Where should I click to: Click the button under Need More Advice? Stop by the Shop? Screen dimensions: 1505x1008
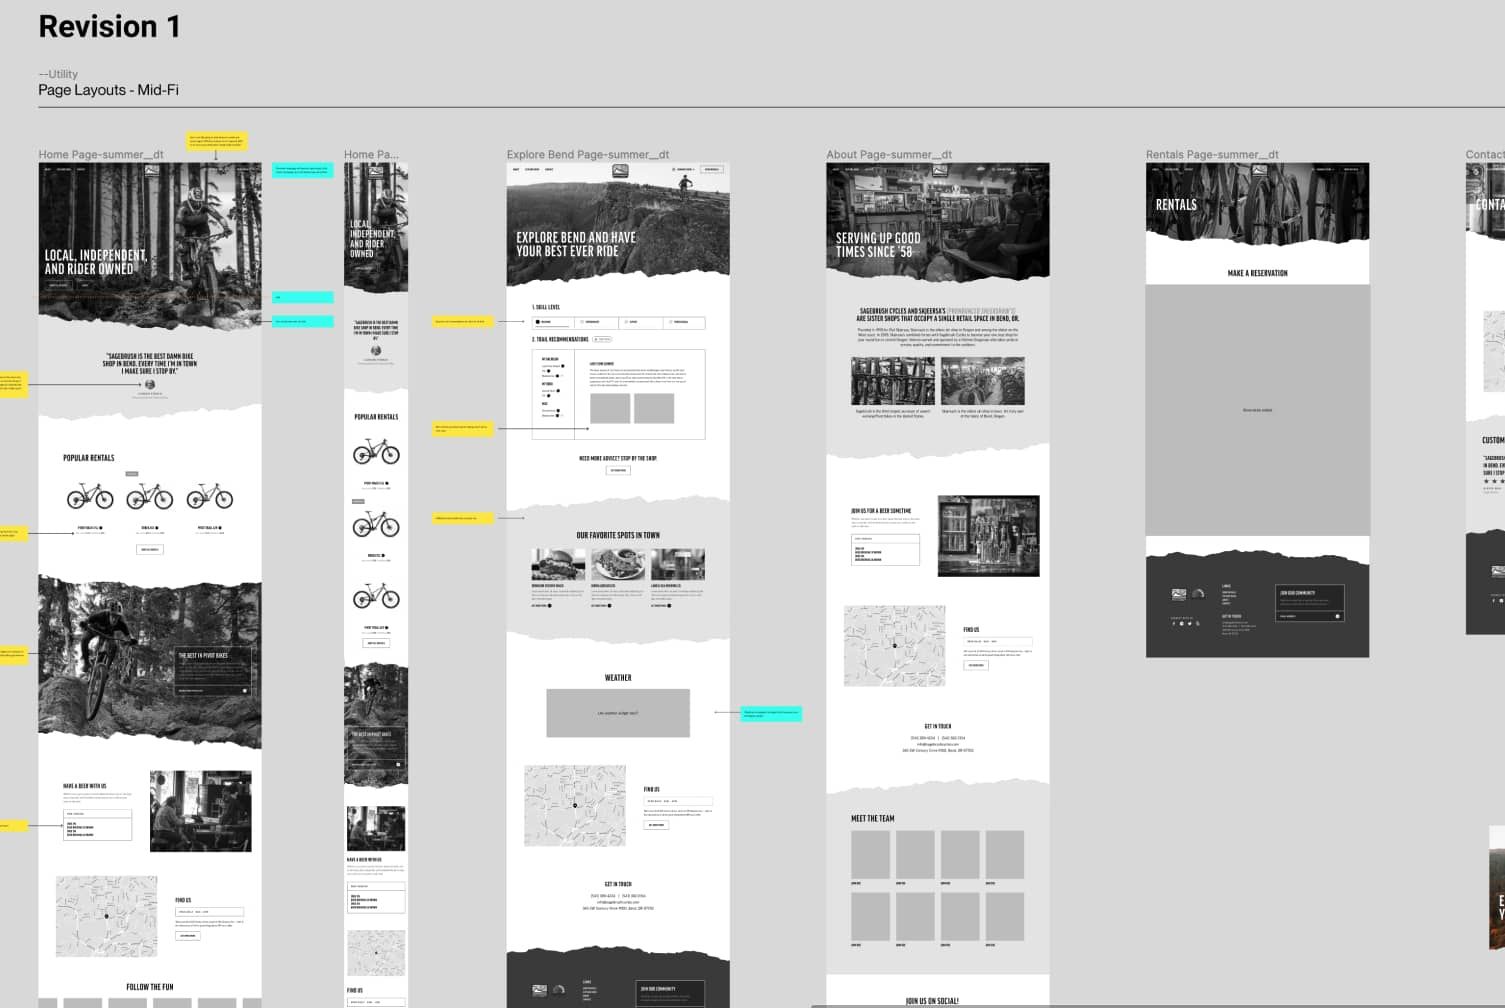[x=618, y=470]
